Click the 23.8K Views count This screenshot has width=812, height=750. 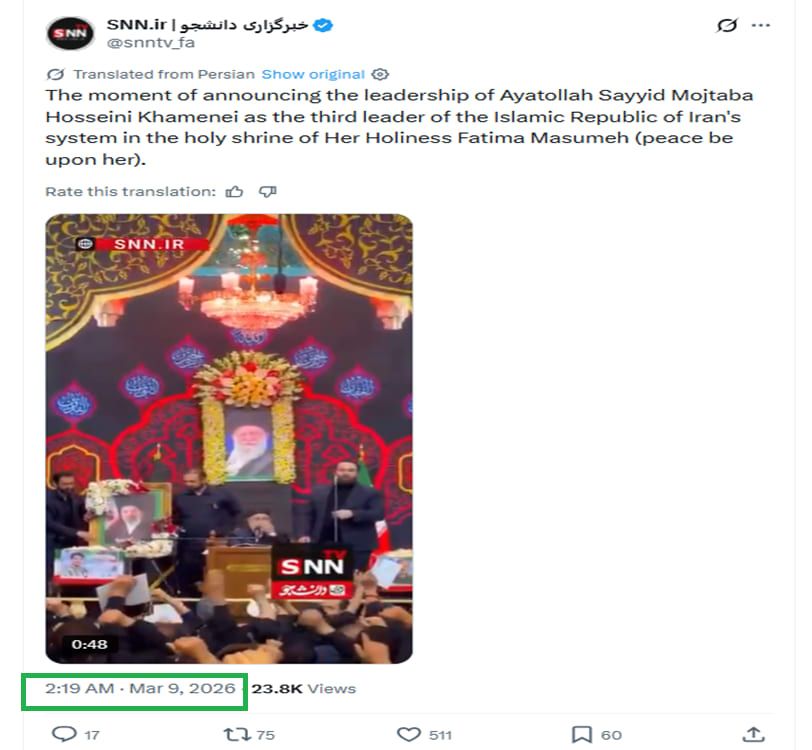[303, 689]
